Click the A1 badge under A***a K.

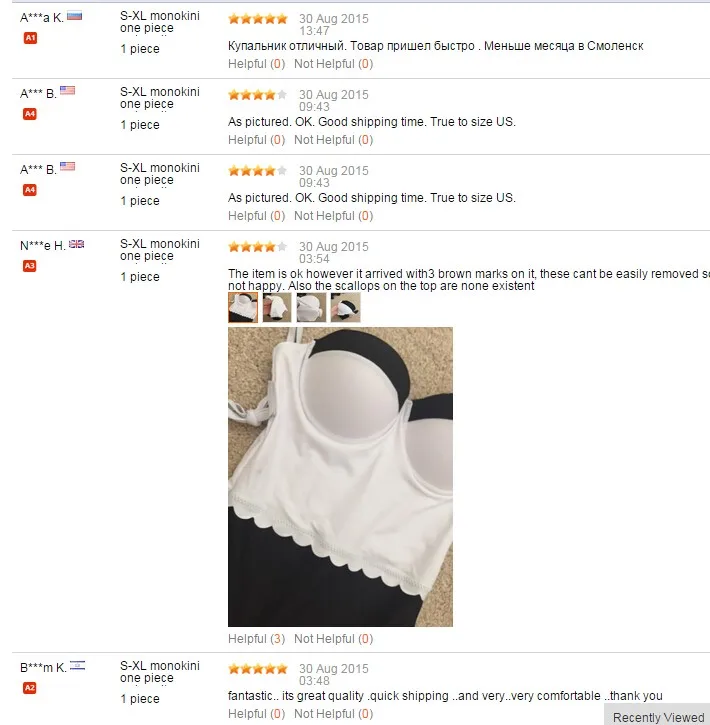[30, 38]
